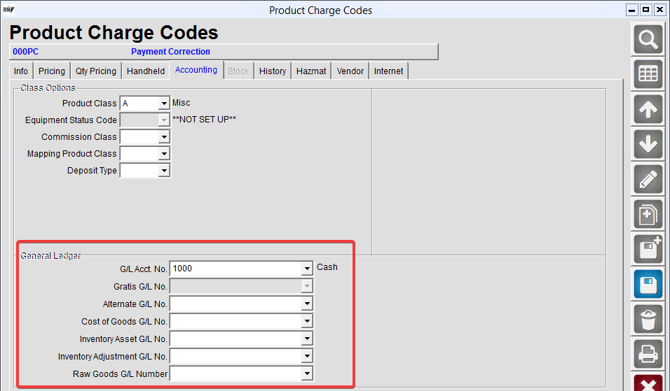Expand the Deposit Type dropdown

(x=164, y=171)
